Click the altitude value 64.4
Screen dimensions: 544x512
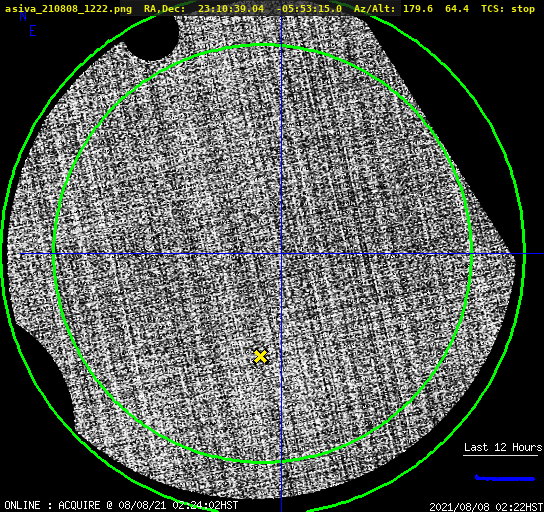457,8
